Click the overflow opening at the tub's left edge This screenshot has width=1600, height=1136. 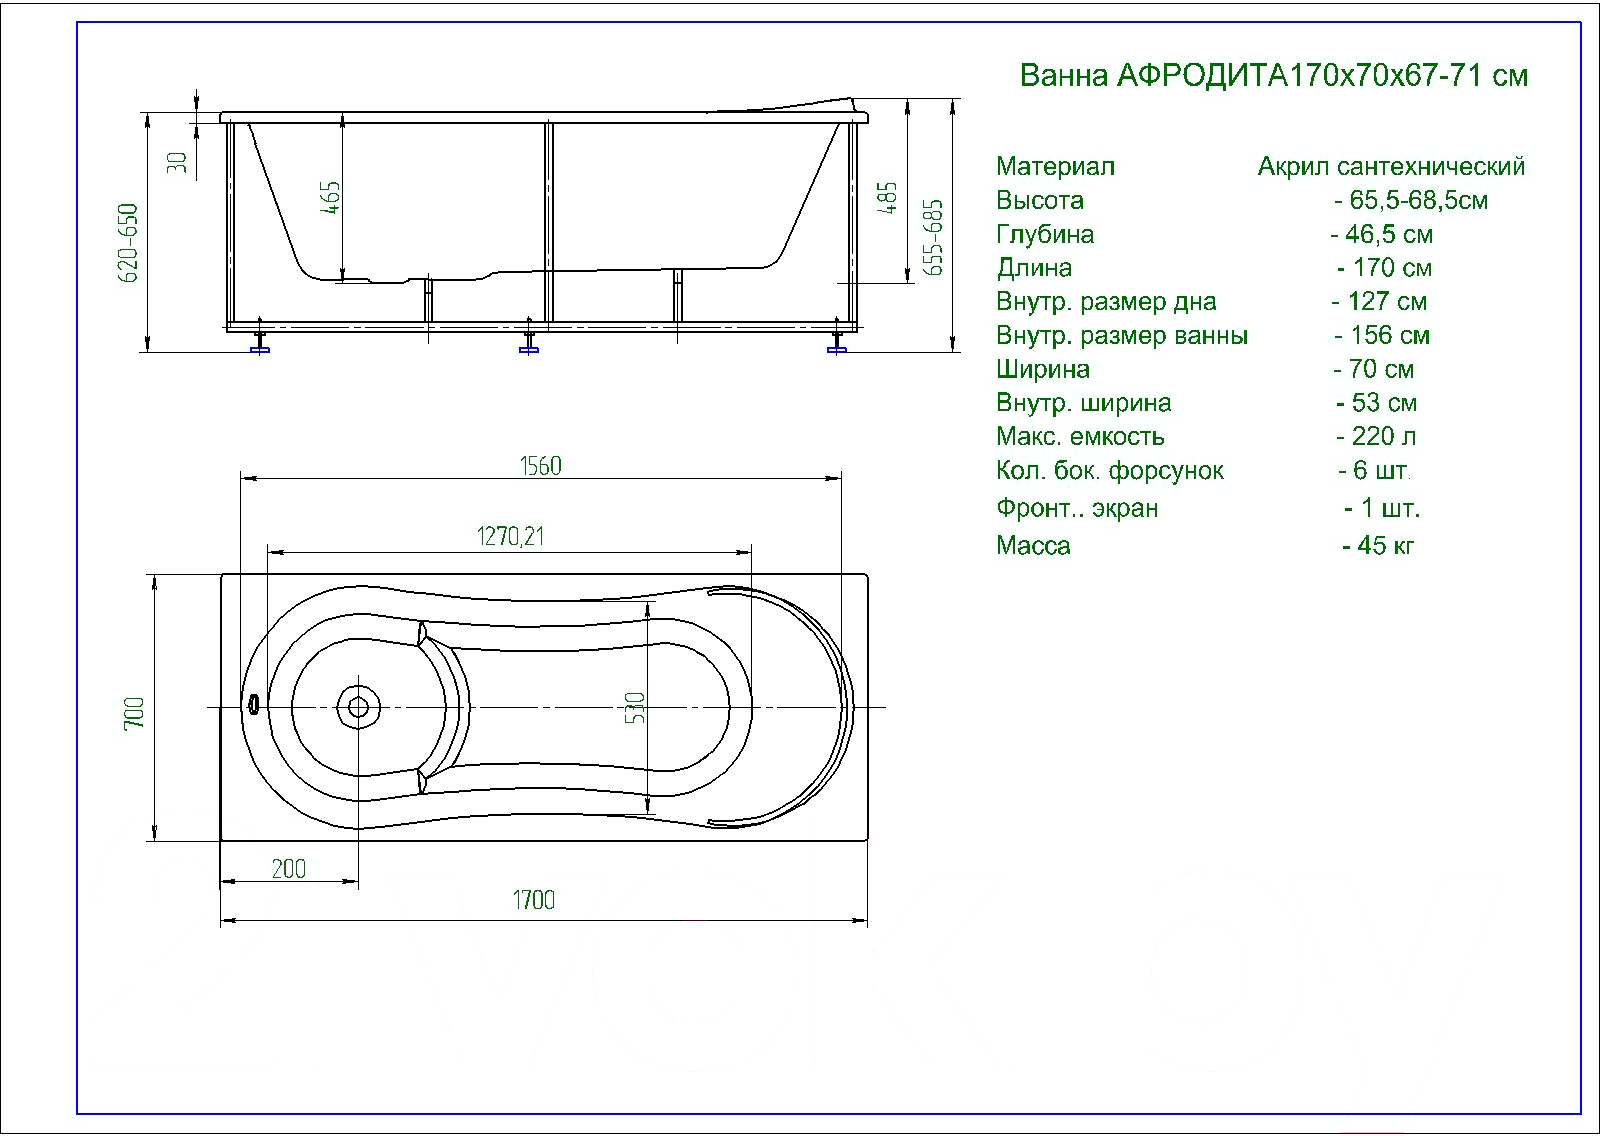pos(253,706)
